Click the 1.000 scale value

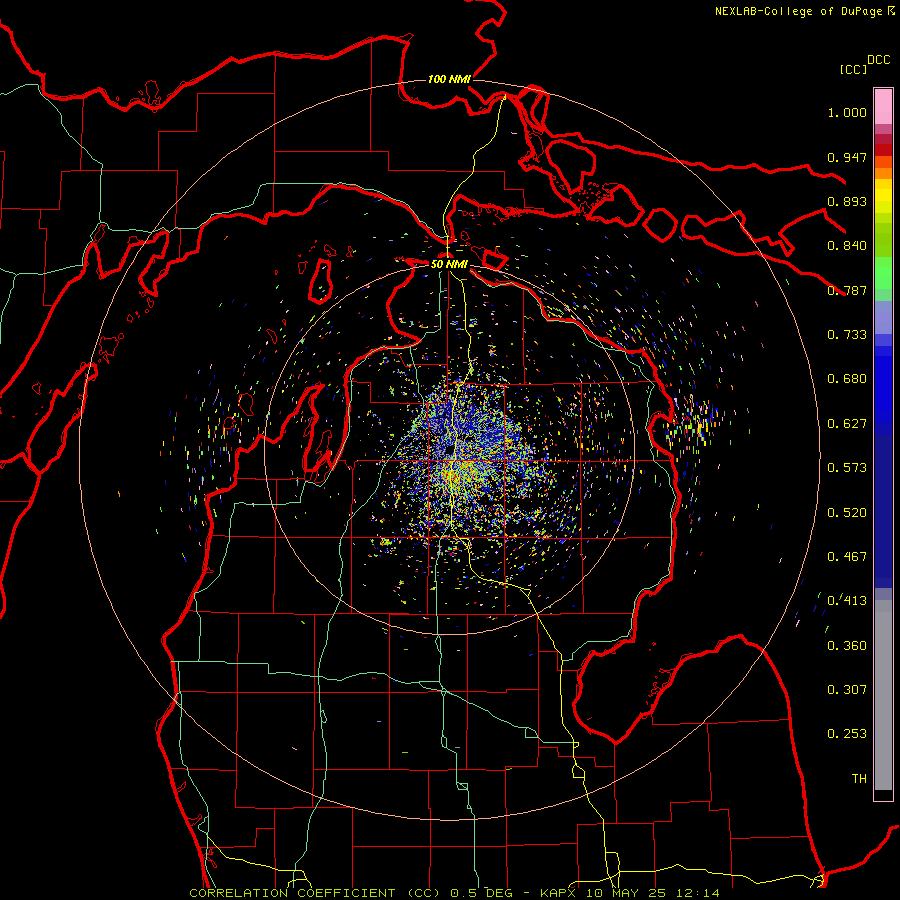(x=847, y=112)
